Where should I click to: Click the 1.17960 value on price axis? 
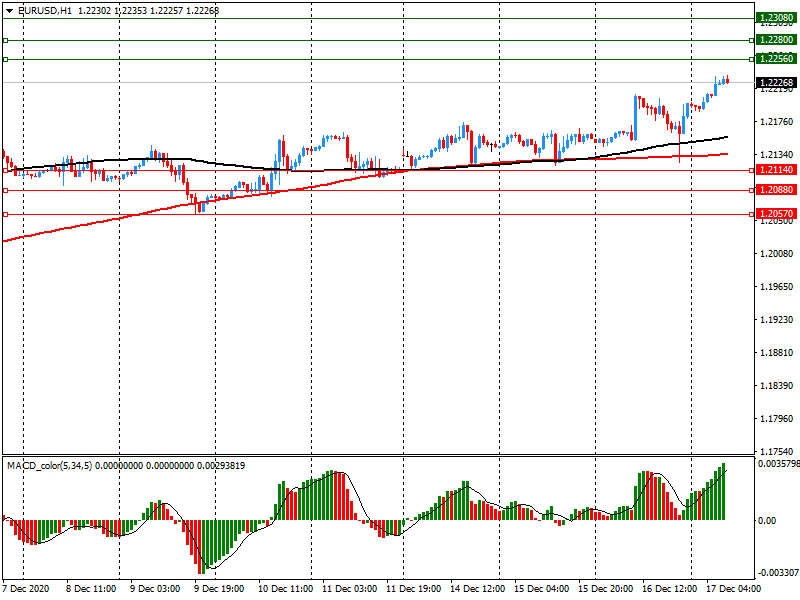pos(776,419)
